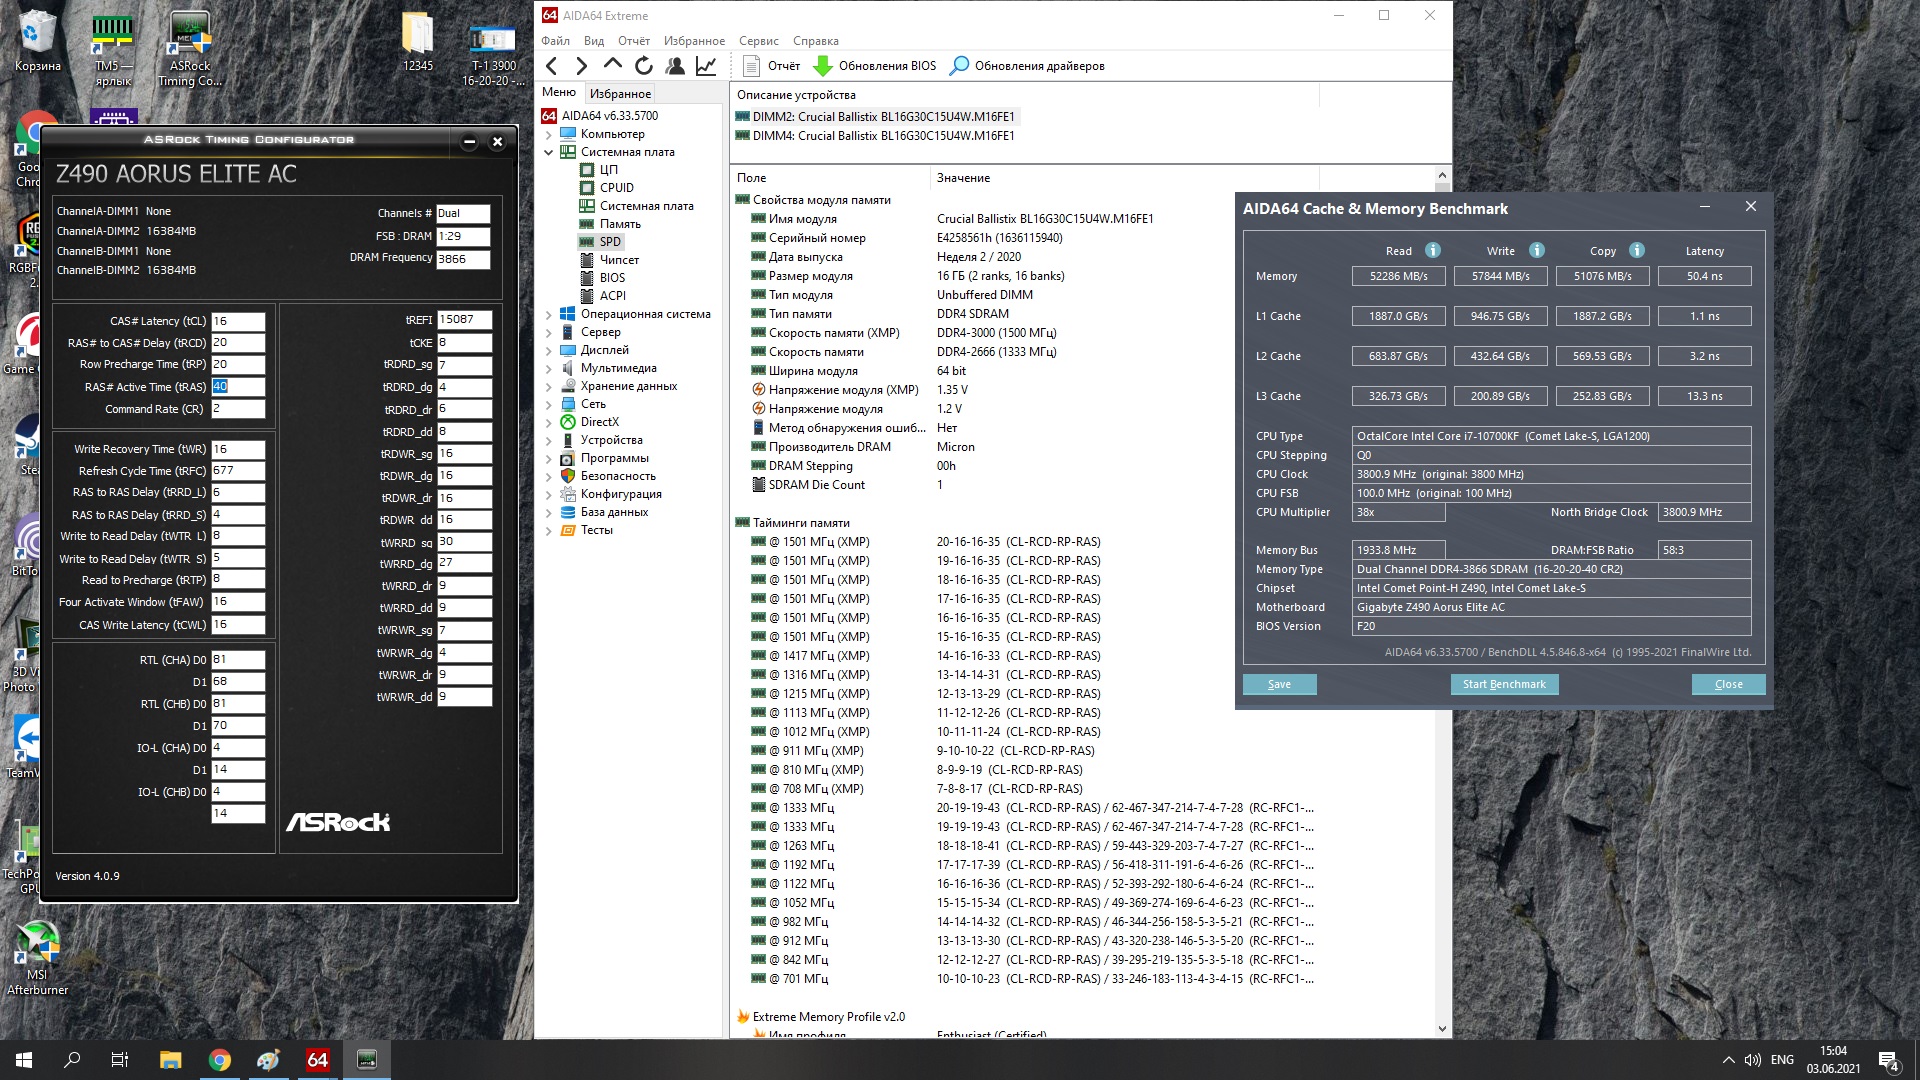This screenshot has height=1080, width=1920.
Task: Open MSI Afterburner desktop icon
Action: click(x=37, y=958)
